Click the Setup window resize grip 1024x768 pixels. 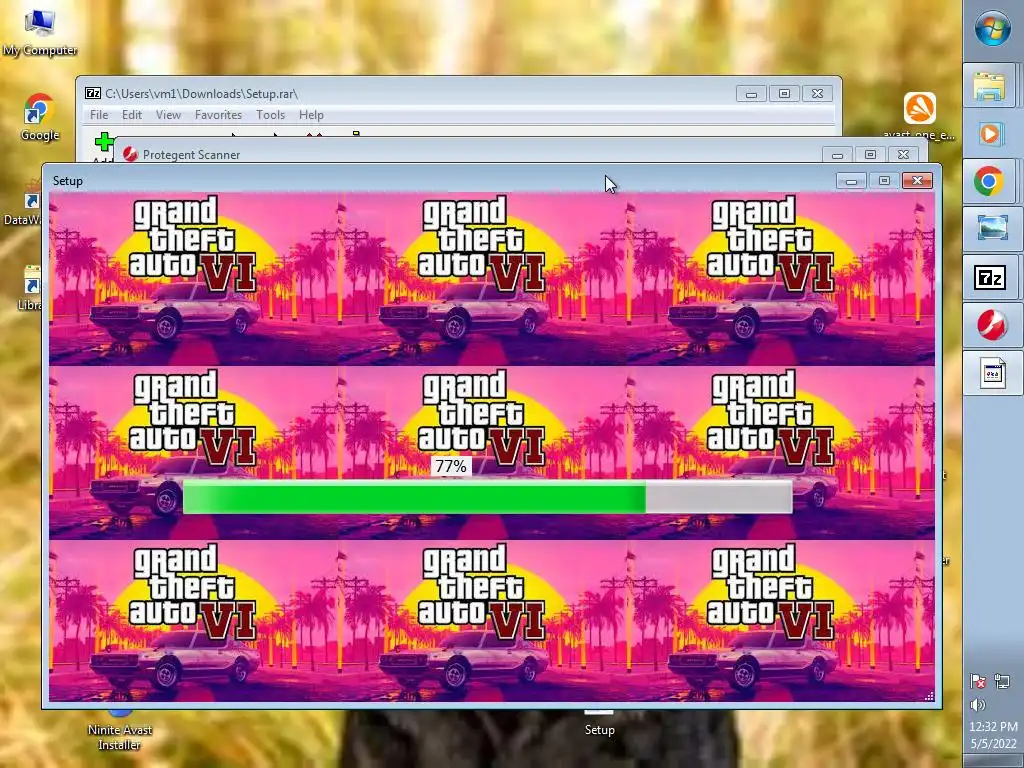[x=929, y=696]
